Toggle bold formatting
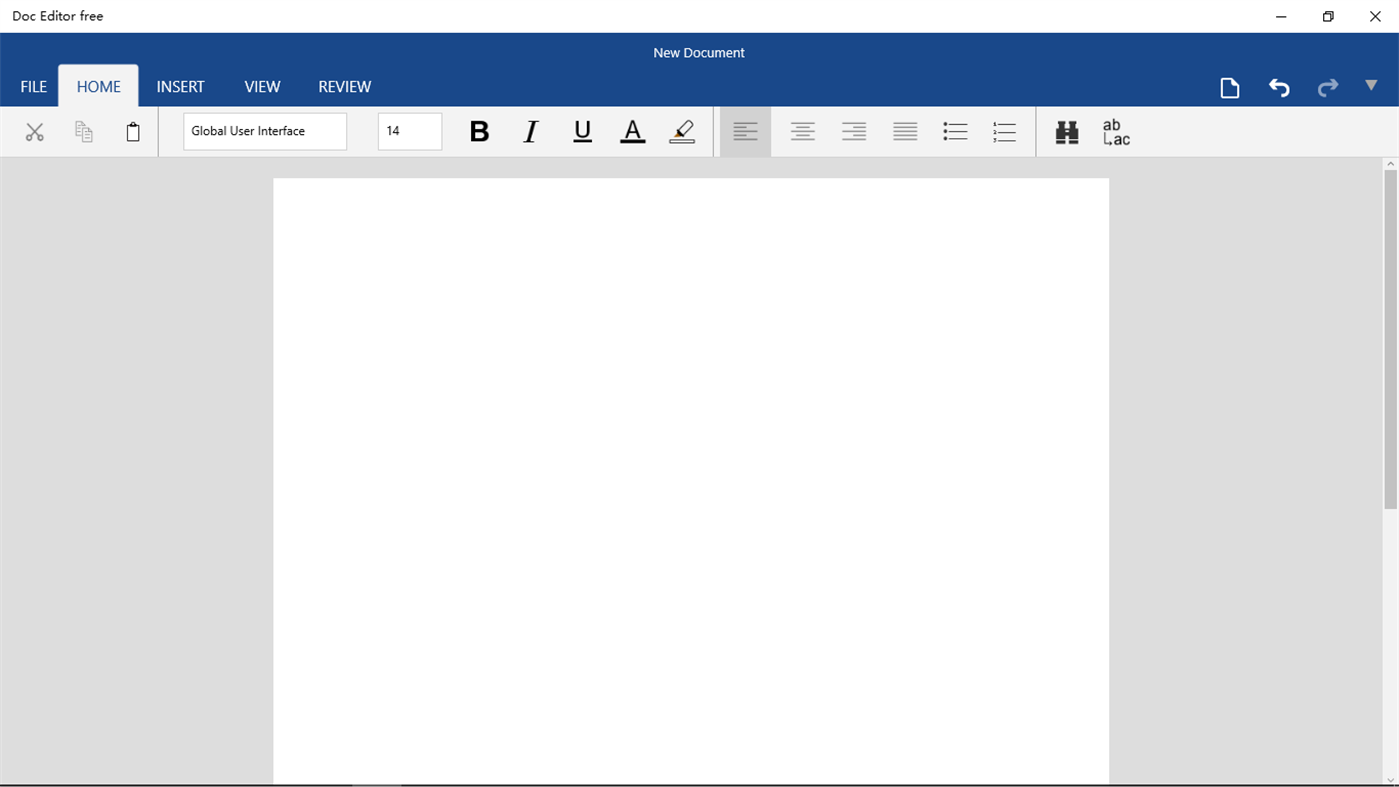Viewport: 1399px width, 787px height. (x=479, y=131)
